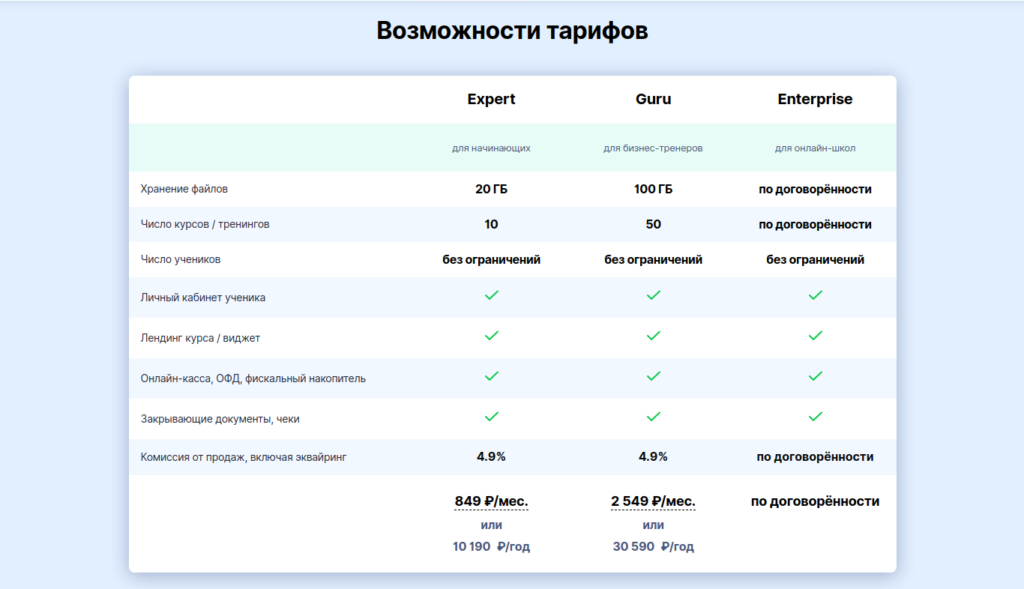Click Expert checkmark for Закрывающие документы, чеки
1024x589 pixels.
pyautogui.click(x=491, y=416)
